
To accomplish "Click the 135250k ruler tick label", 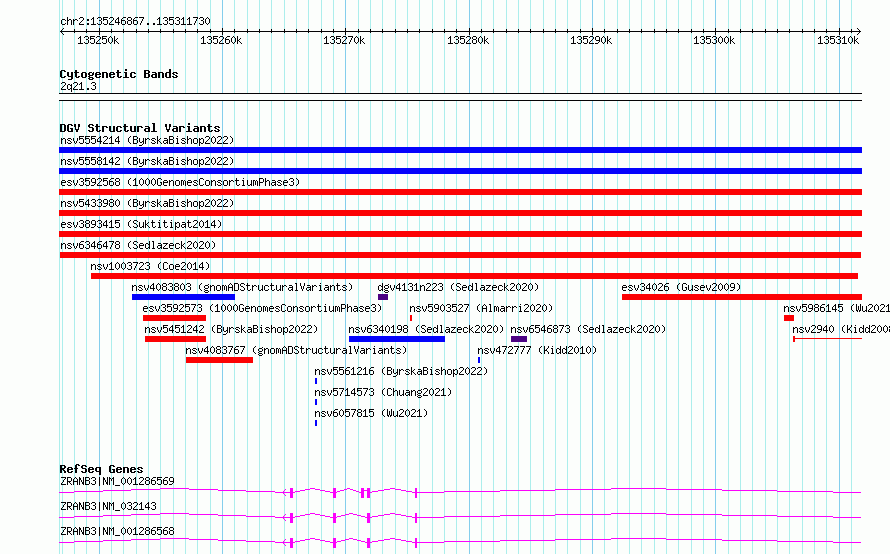I will [x=98, y=40].
